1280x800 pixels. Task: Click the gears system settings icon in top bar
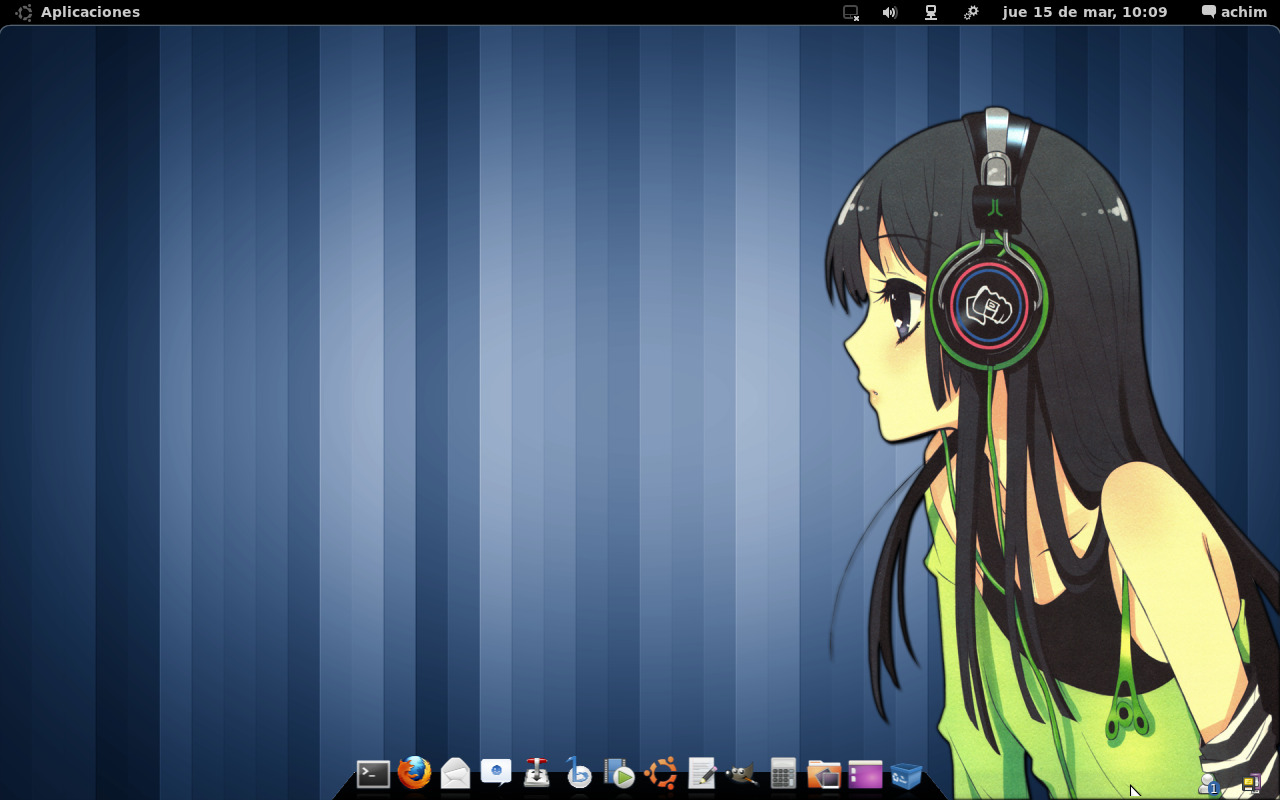pos(971,12)
